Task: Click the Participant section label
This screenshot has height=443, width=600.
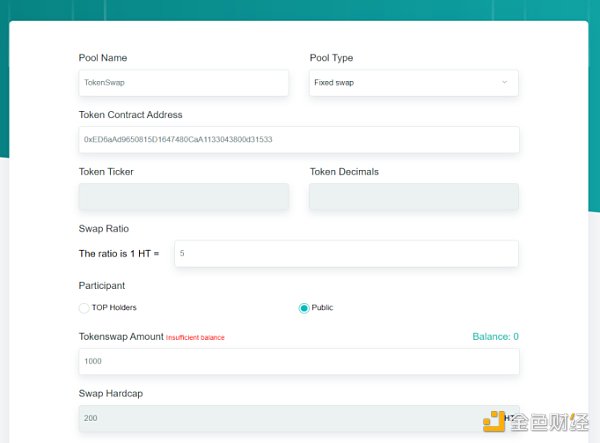Action: pos(102,286)
